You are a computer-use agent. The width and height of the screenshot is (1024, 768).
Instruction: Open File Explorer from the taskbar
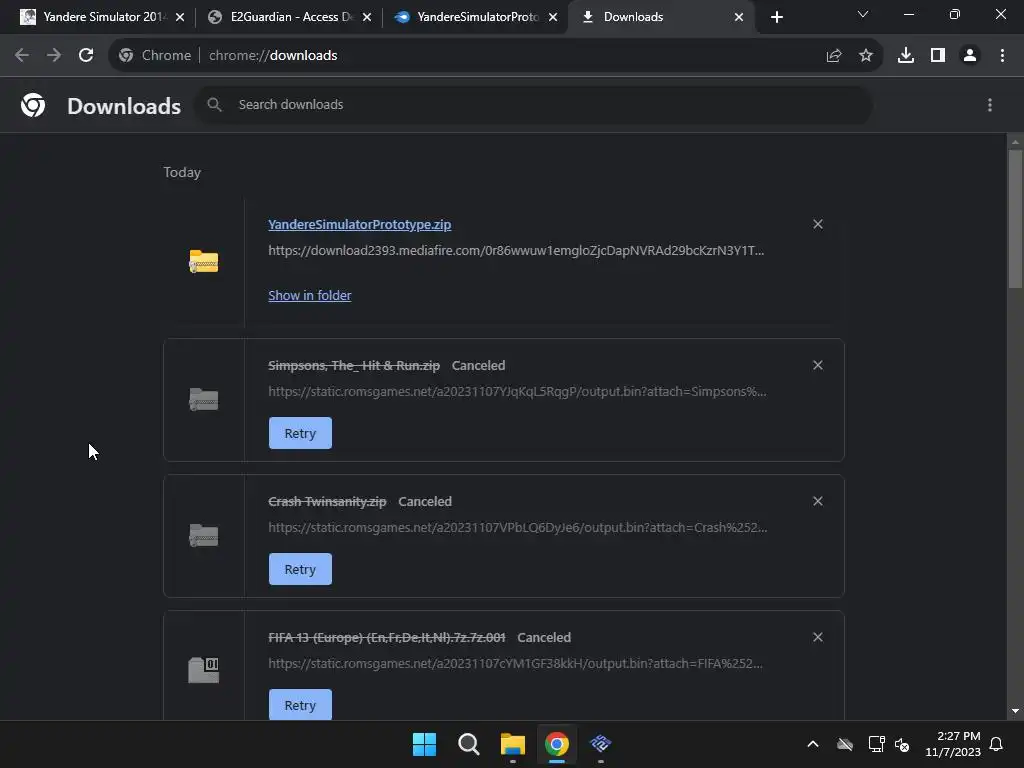click(x=513, y=744)
